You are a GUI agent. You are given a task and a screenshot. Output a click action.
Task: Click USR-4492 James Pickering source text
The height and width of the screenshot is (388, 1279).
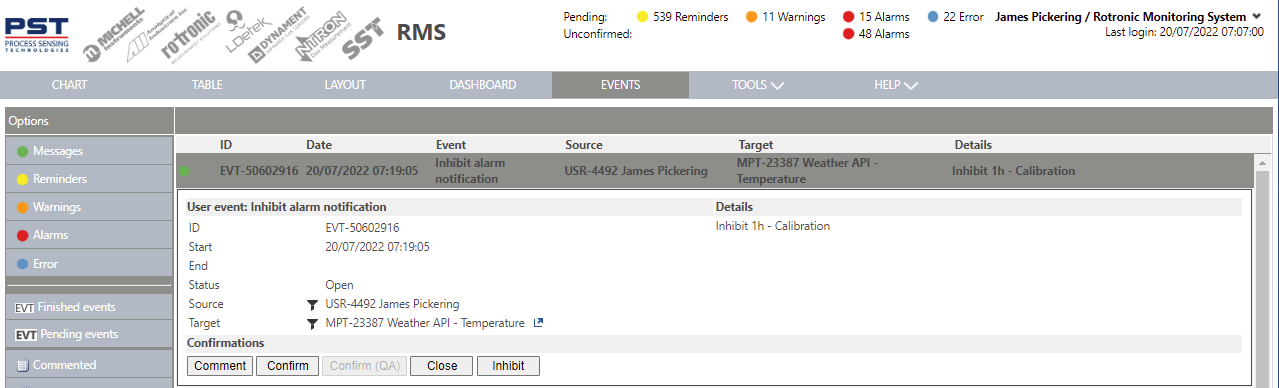(393, 304)
